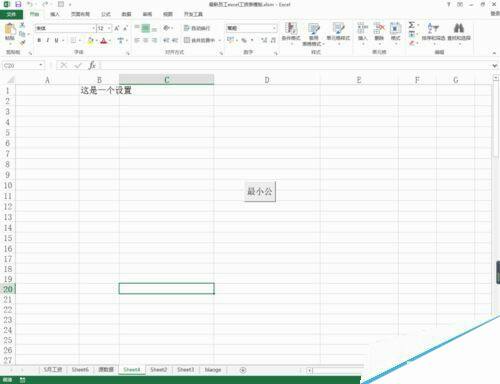Increase font size with larger A icon
Viewport: 500px width, 384px height.
(x=117, y=28)
